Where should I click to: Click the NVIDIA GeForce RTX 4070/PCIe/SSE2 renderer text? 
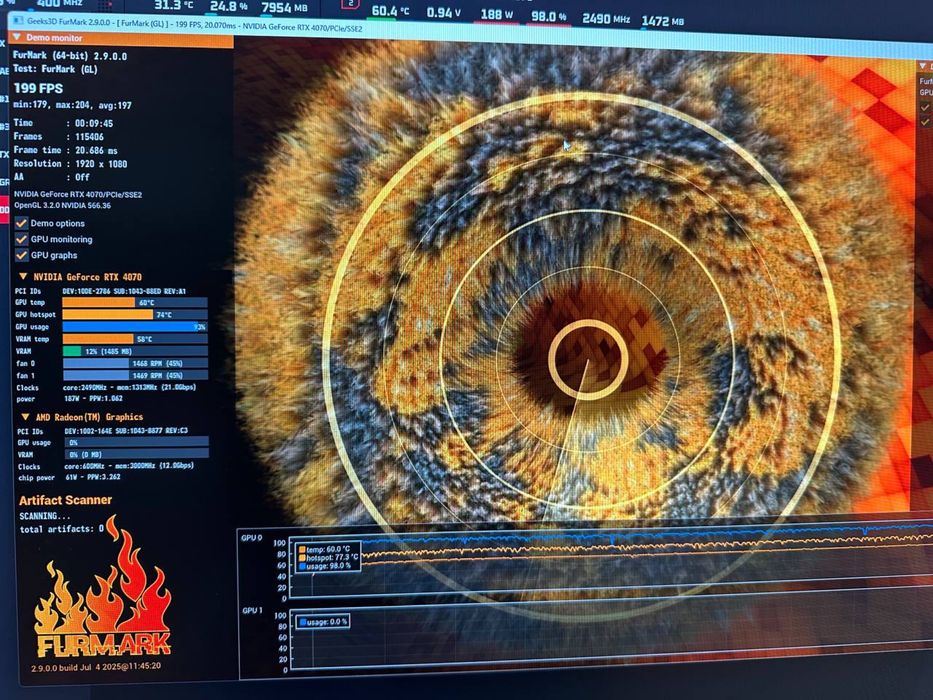point(78,194)
